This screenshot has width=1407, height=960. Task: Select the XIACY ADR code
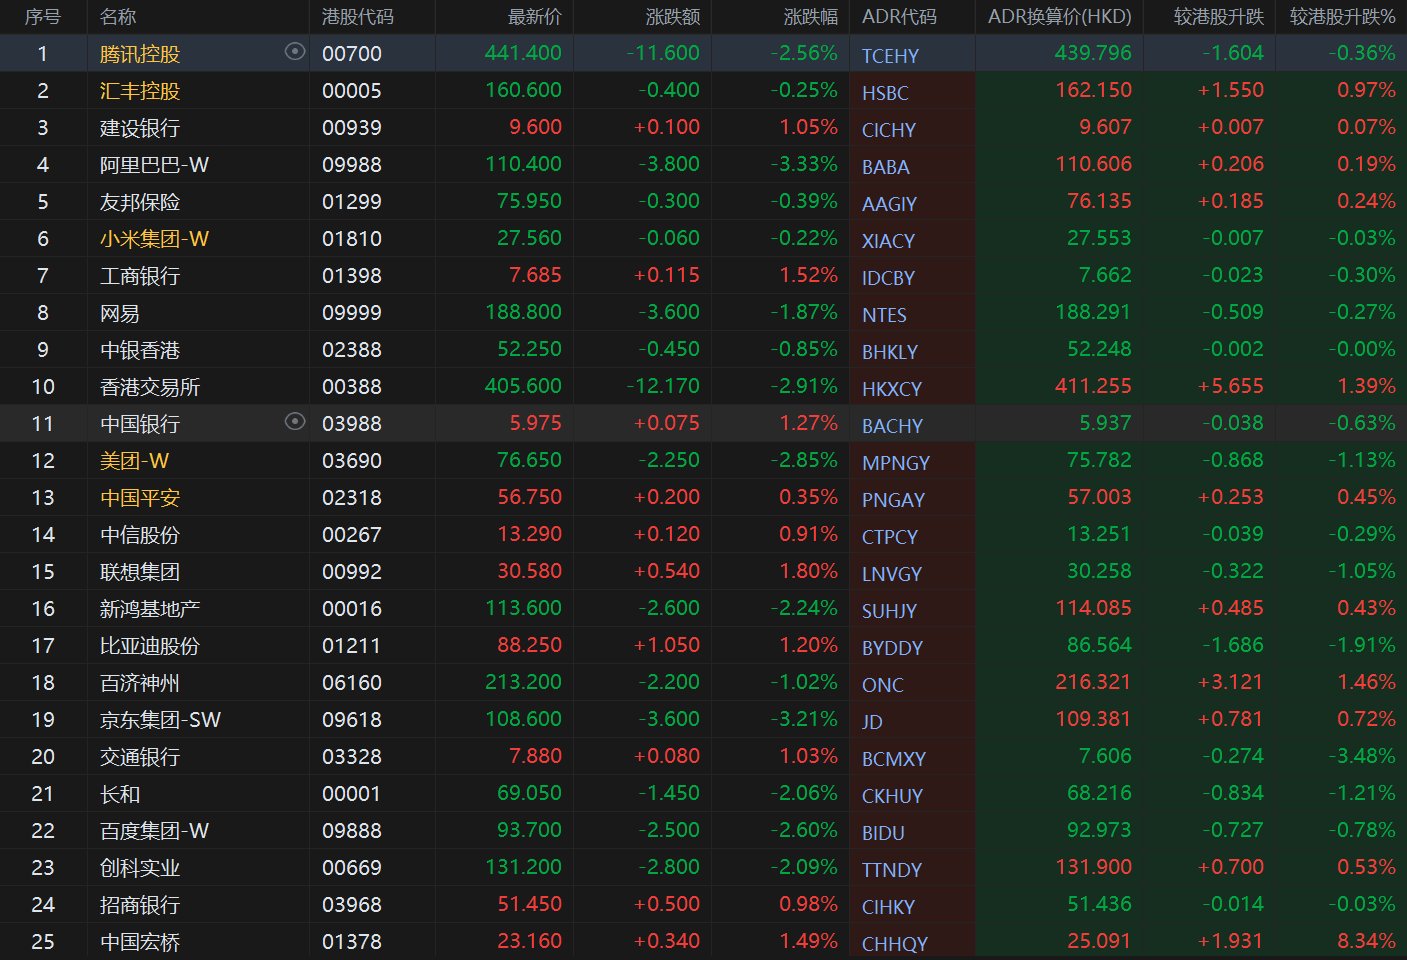(x=888, y=241)
